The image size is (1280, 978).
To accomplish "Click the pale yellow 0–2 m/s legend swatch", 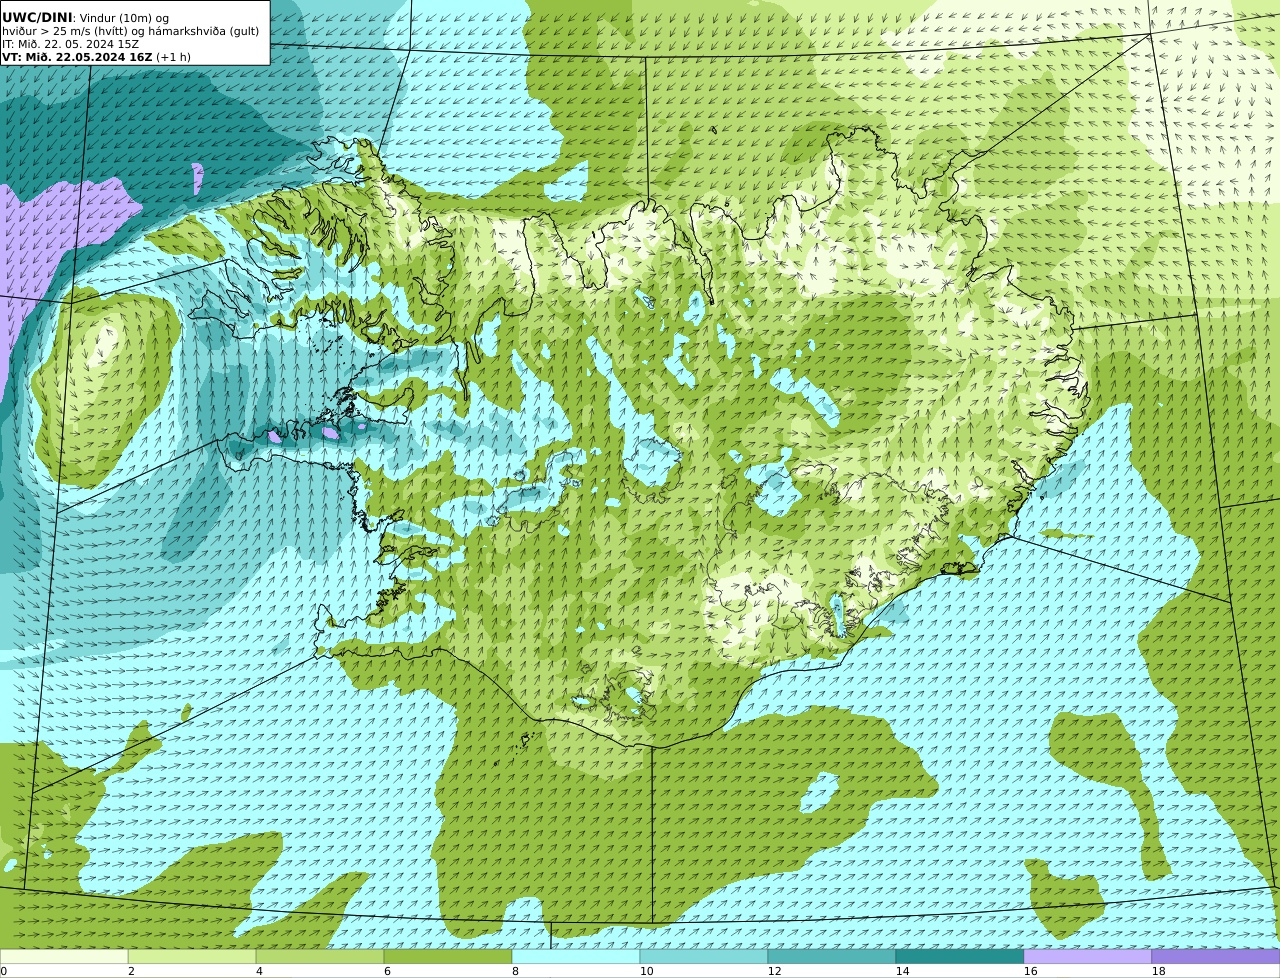I will pyautogui.click(x=64, y=956).
